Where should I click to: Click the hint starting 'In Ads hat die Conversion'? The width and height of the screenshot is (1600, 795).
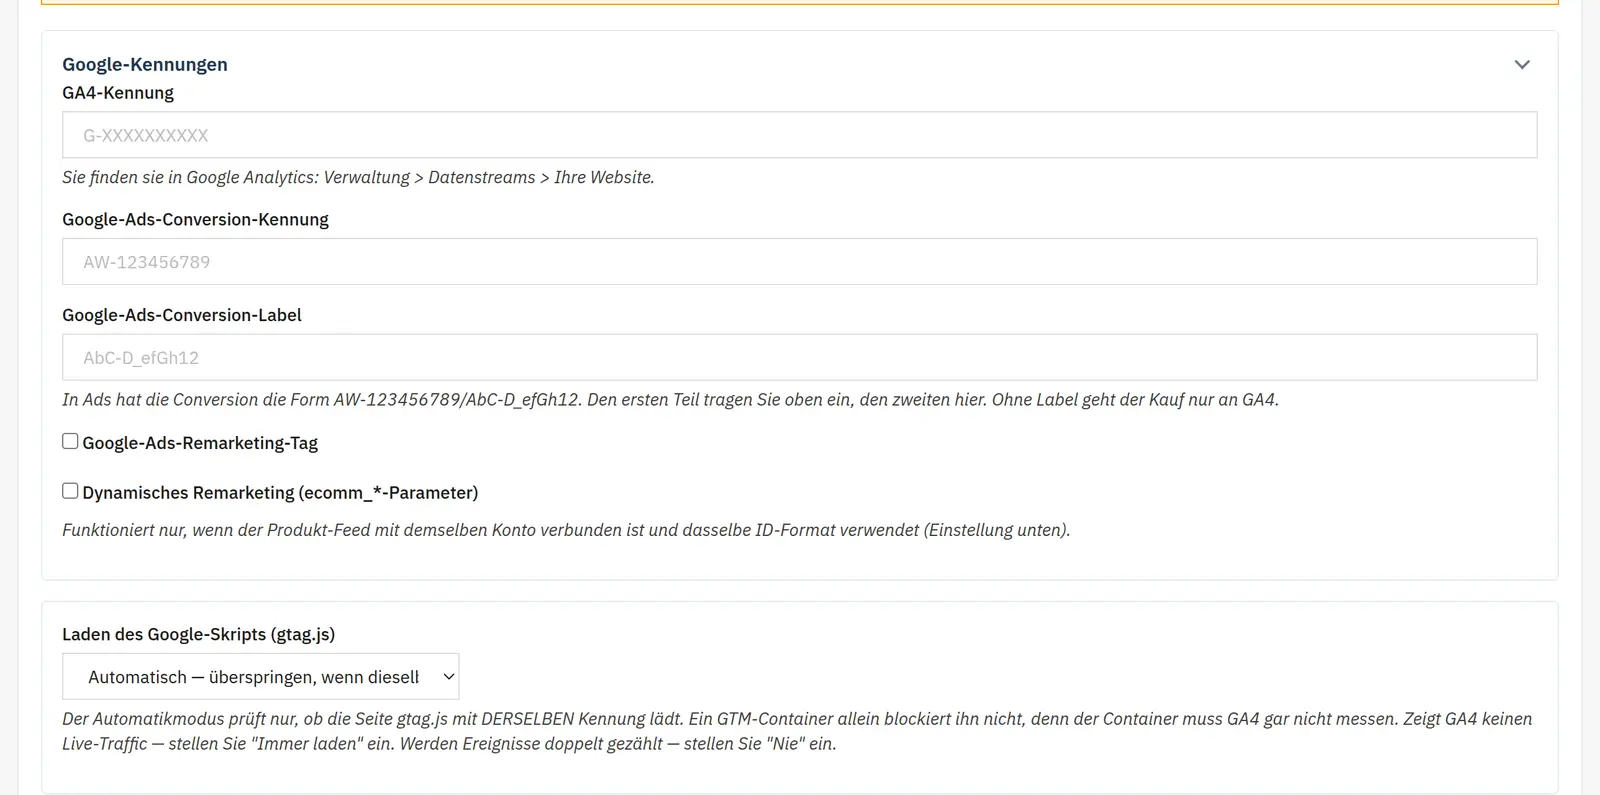[670, 400]
